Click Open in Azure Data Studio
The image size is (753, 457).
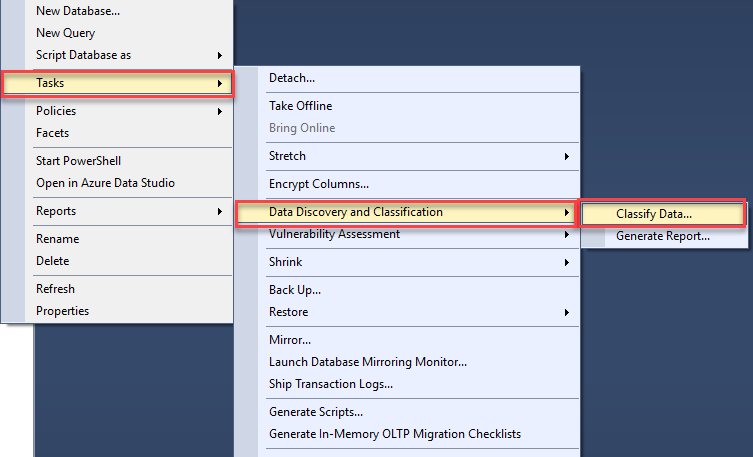pyautogui.click(x=105, y=183)
